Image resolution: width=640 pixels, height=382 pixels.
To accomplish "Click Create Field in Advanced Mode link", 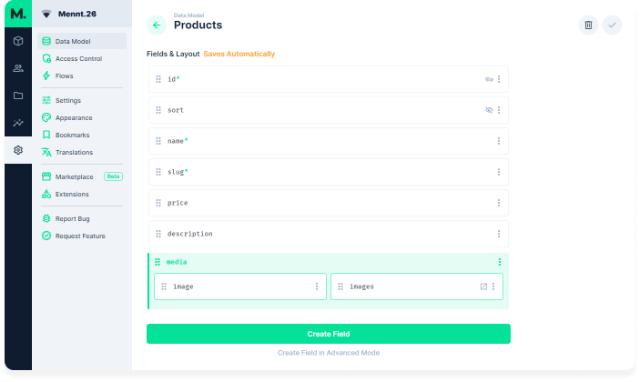I will point(329,353).
